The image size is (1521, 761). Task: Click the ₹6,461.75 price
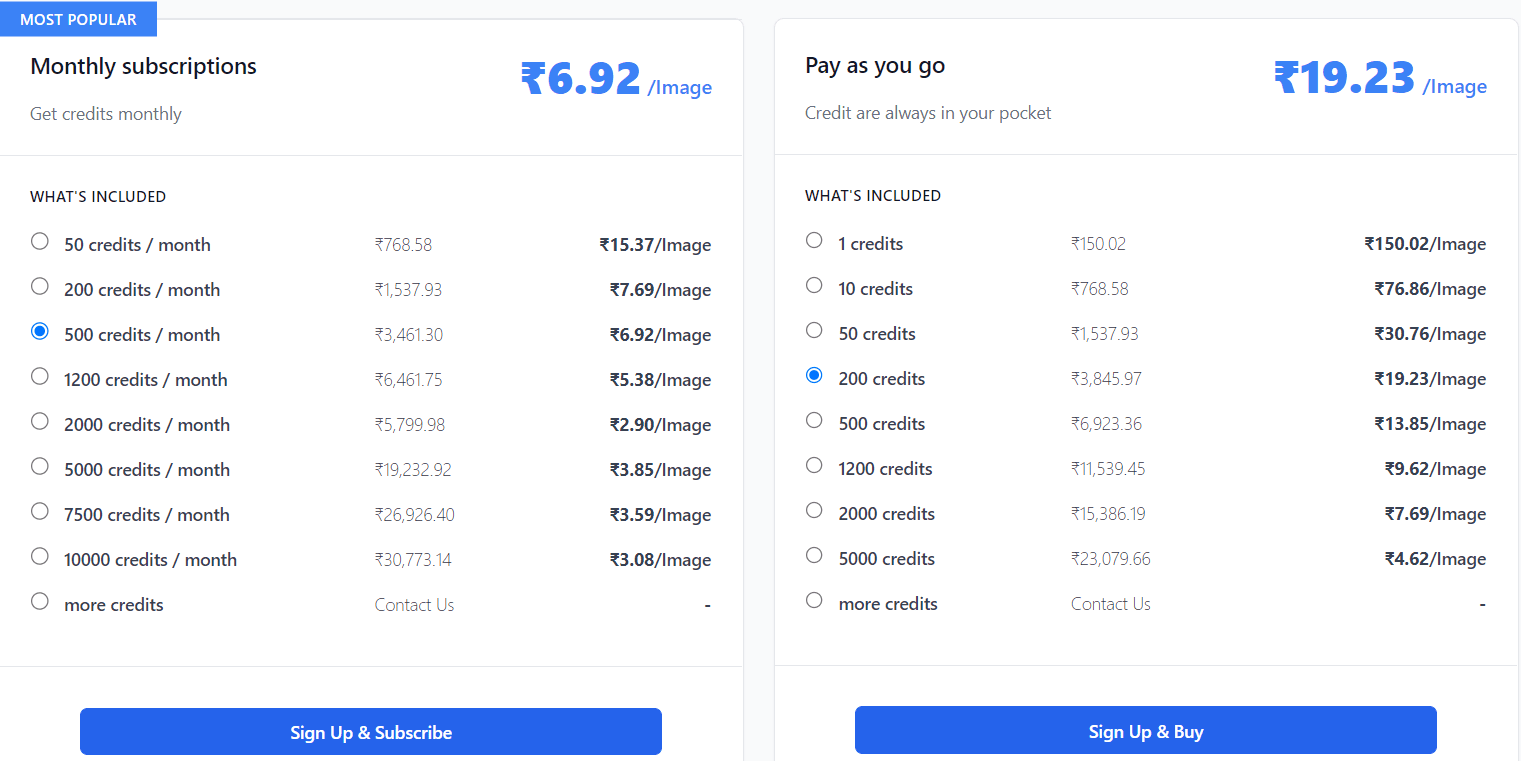click(408, 380)
